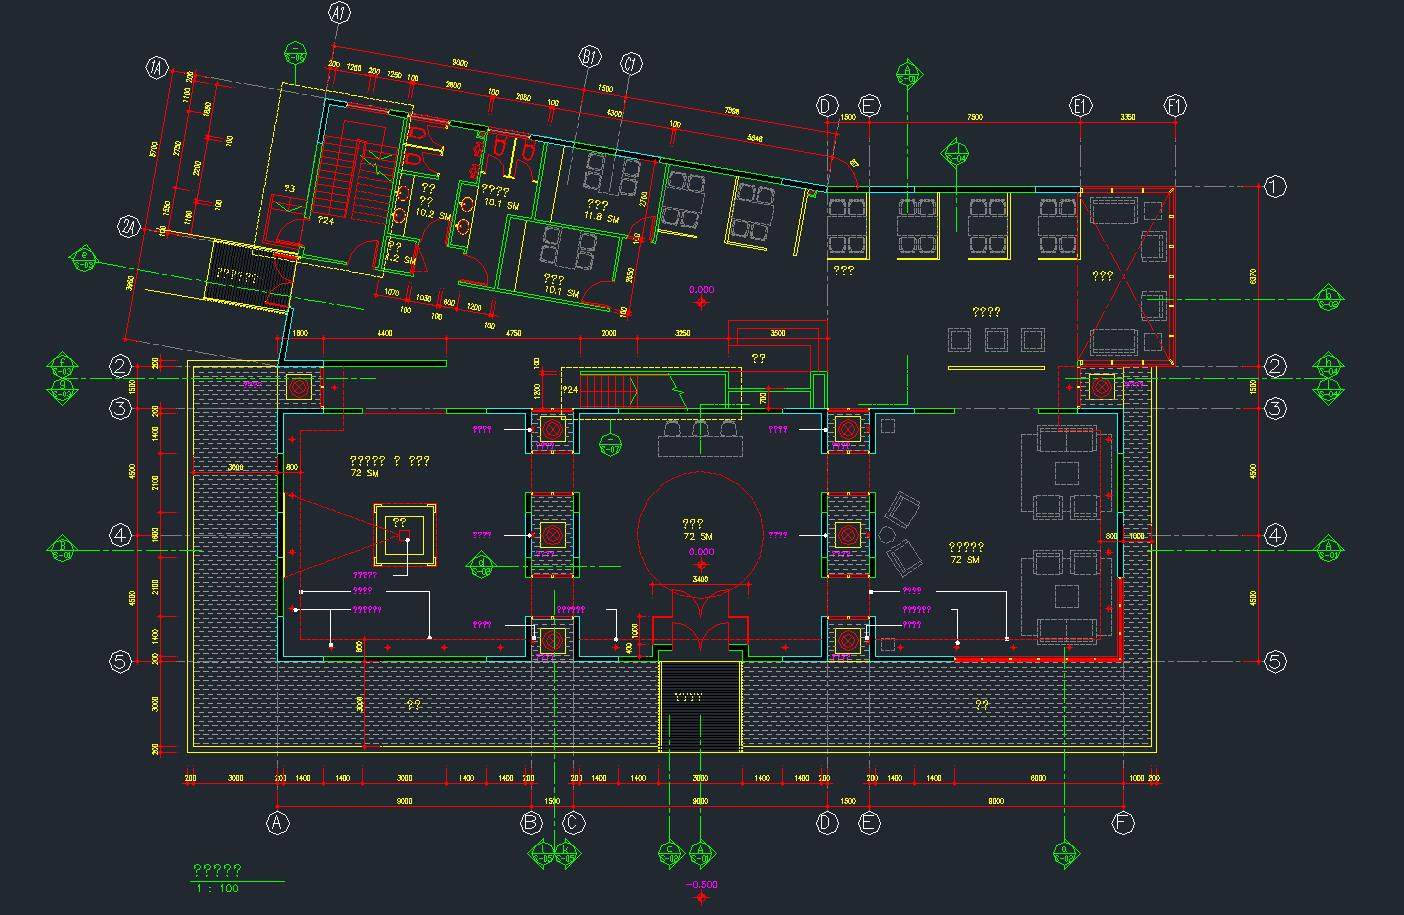Select the large red circle in the lobby

[701, 531]
